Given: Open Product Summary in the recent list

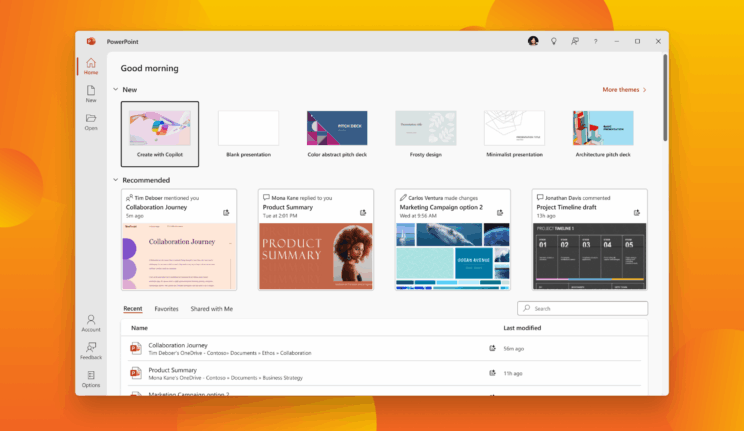Looking at the screenshot, I should pyautogui.click(x=384, y=373).
